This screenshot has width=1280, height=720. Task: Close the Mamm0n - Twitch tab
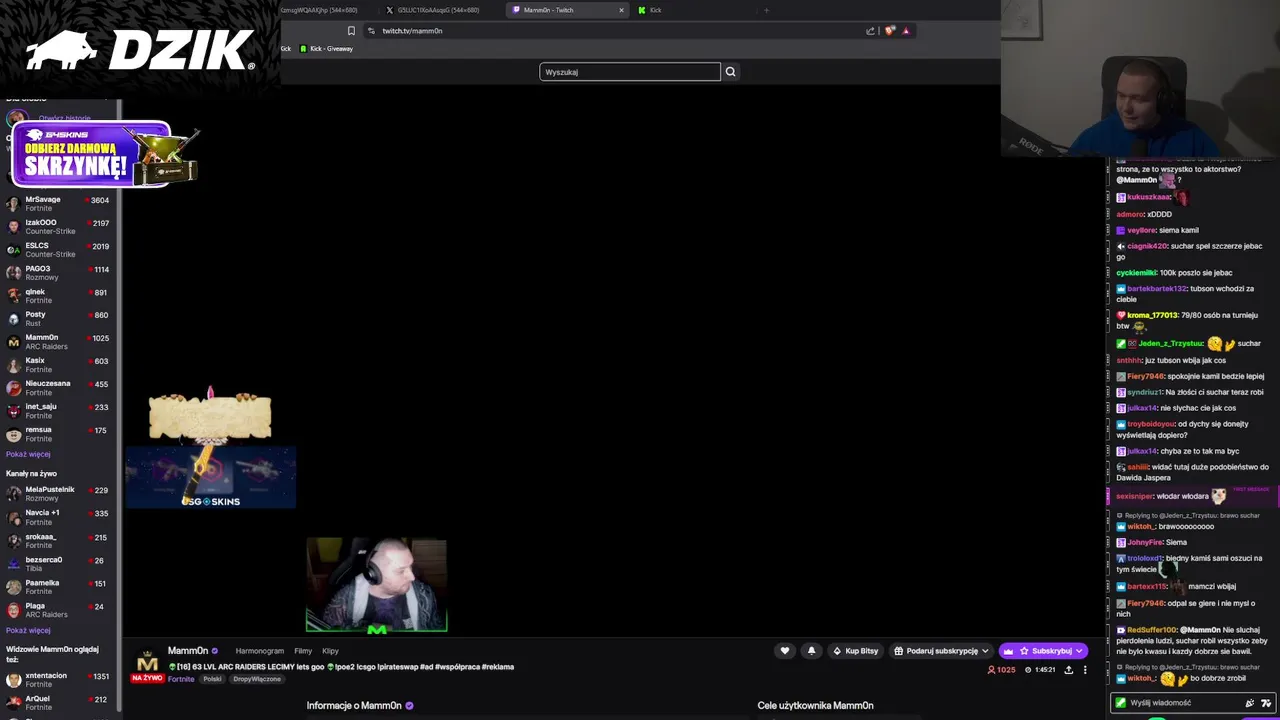pyautogui.click(x=621, y=10)
